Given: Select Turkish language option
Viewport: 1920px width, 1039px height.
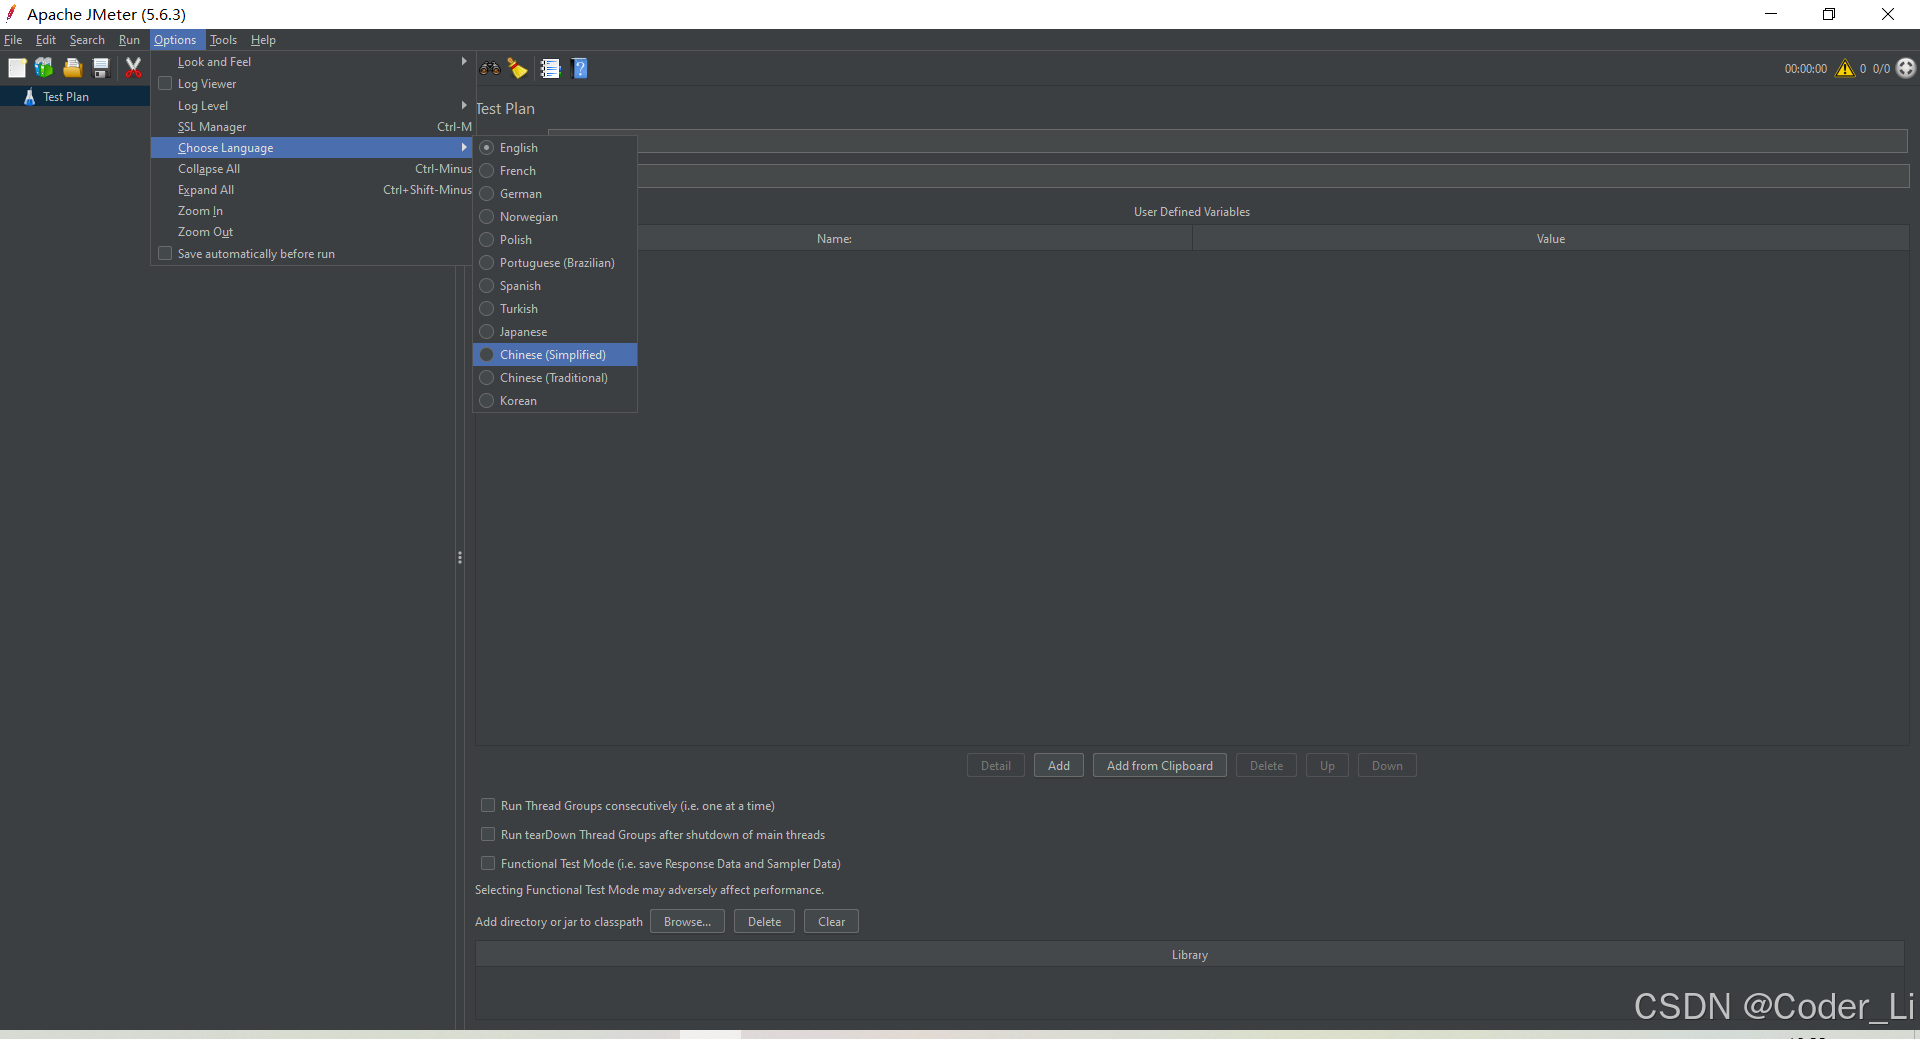Looking at the screenshot, I should (555, 309).
